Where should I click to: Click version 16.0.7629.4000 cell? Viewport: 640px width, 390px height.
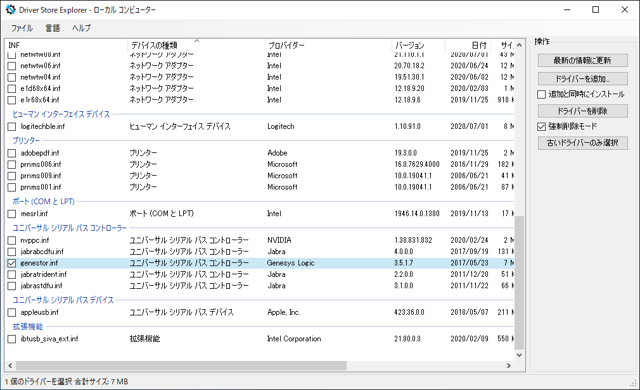click(417, 164)
